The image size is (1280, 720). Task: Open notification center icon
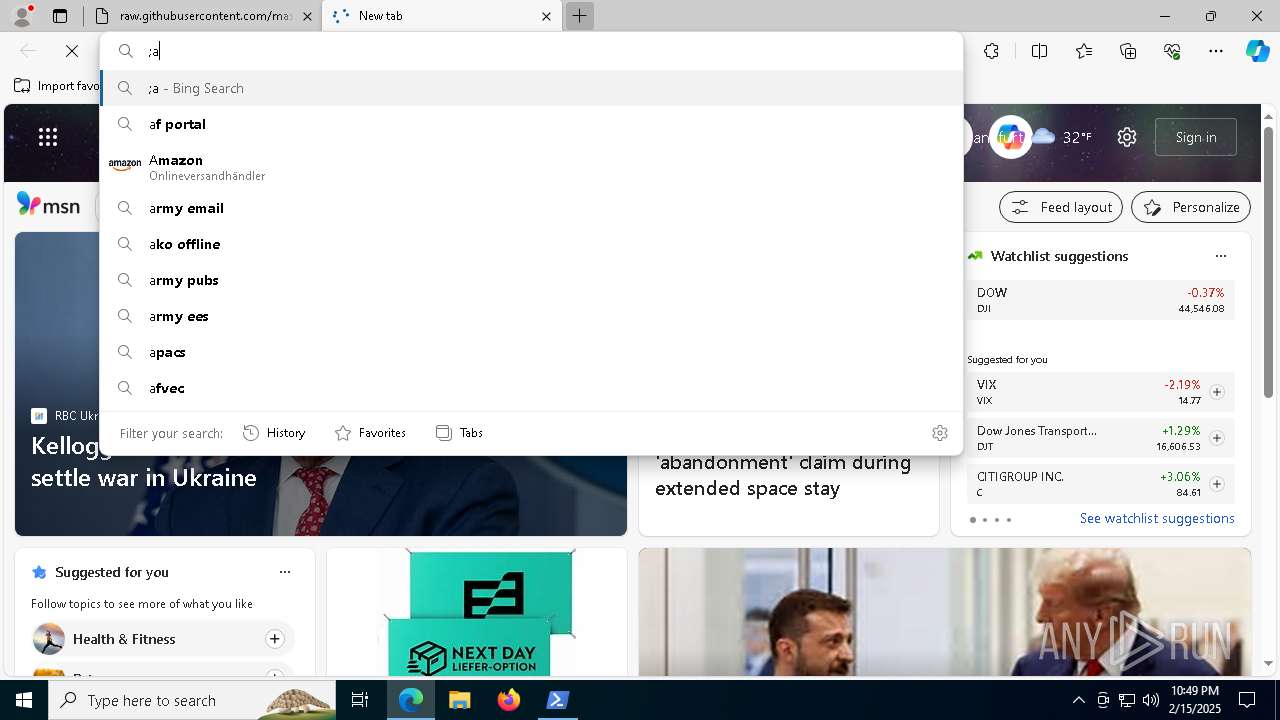[x=1247, y=700]
